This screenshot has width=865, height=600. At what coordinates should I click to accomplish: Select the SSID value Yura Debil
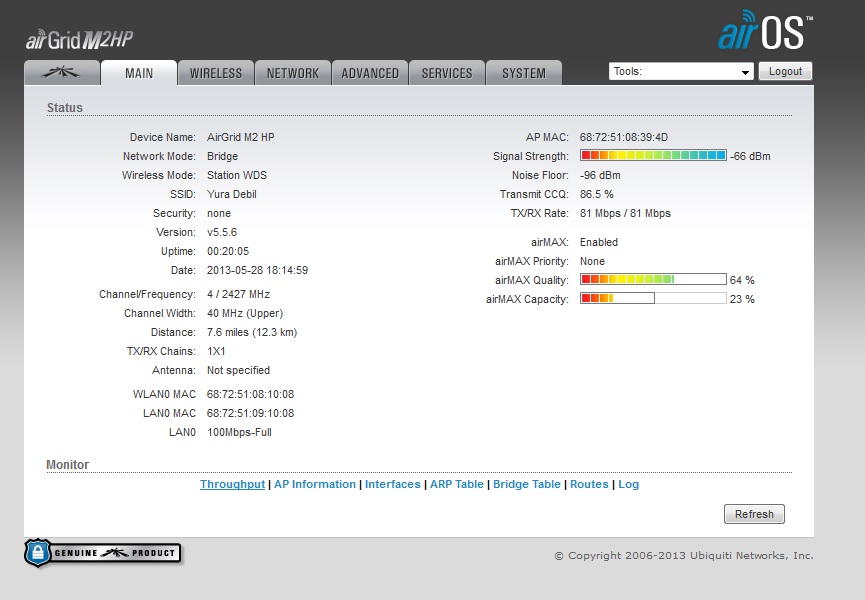232,194
